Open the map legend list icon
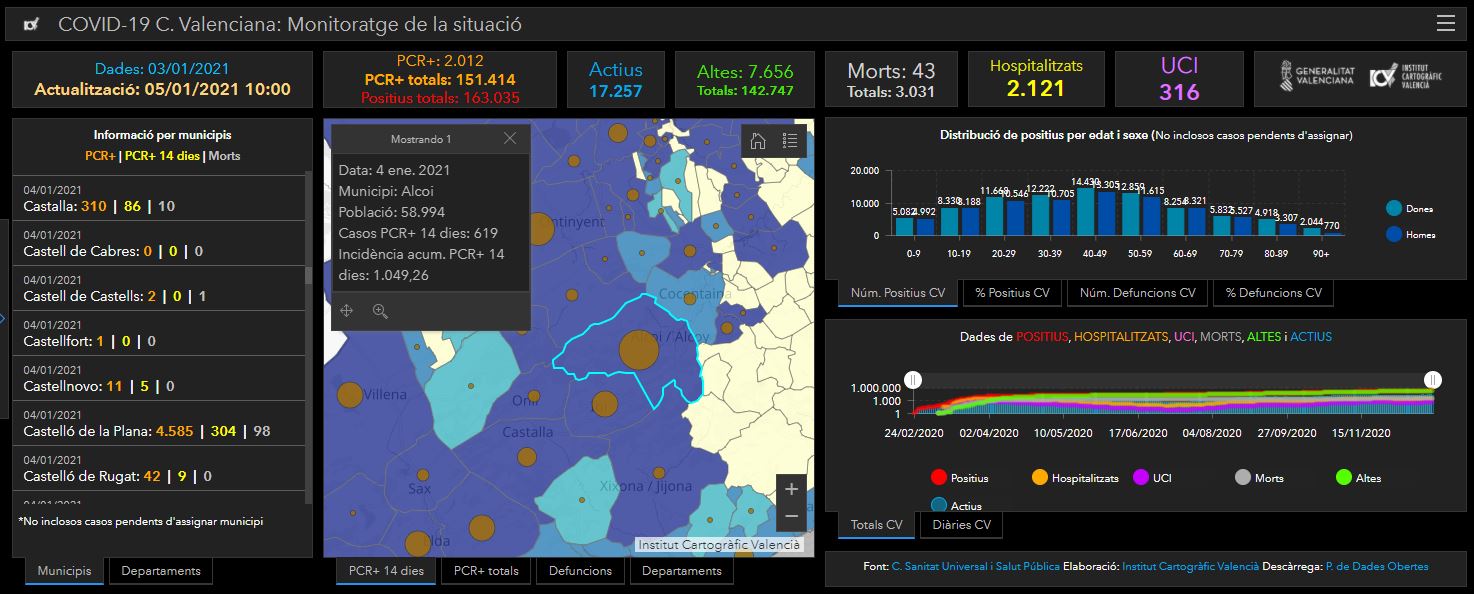The width and height of the screenshot is (1474, 594). (790, 141)
